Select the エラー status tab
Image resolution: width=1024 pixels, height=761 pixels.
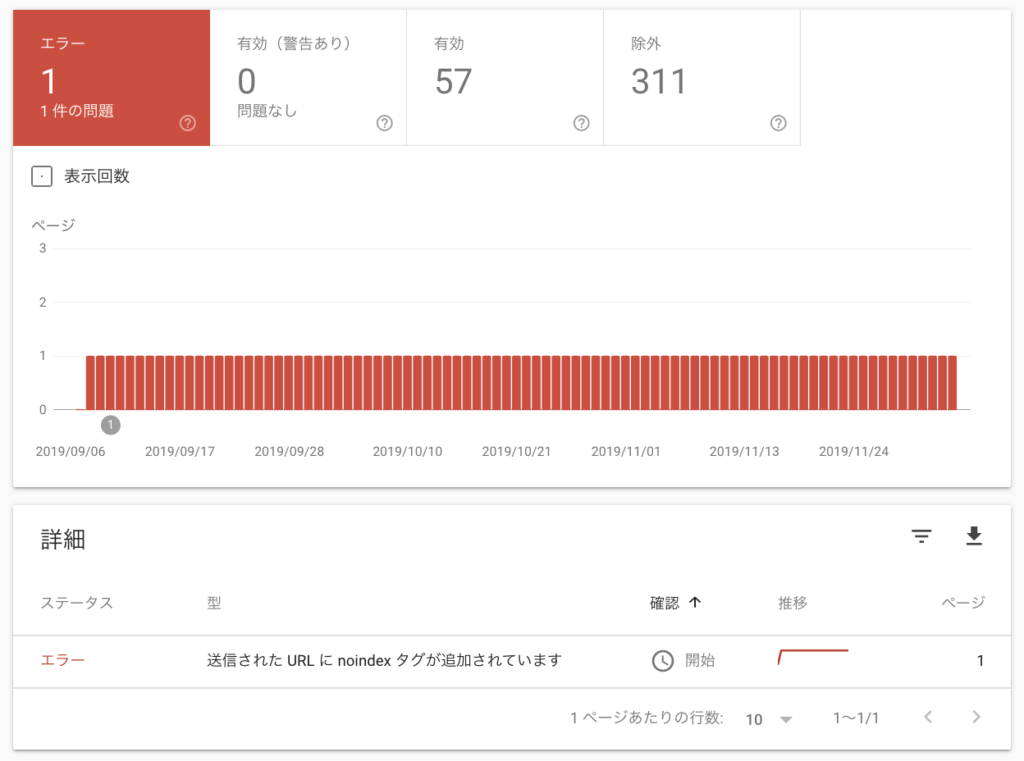coord(111,78)
